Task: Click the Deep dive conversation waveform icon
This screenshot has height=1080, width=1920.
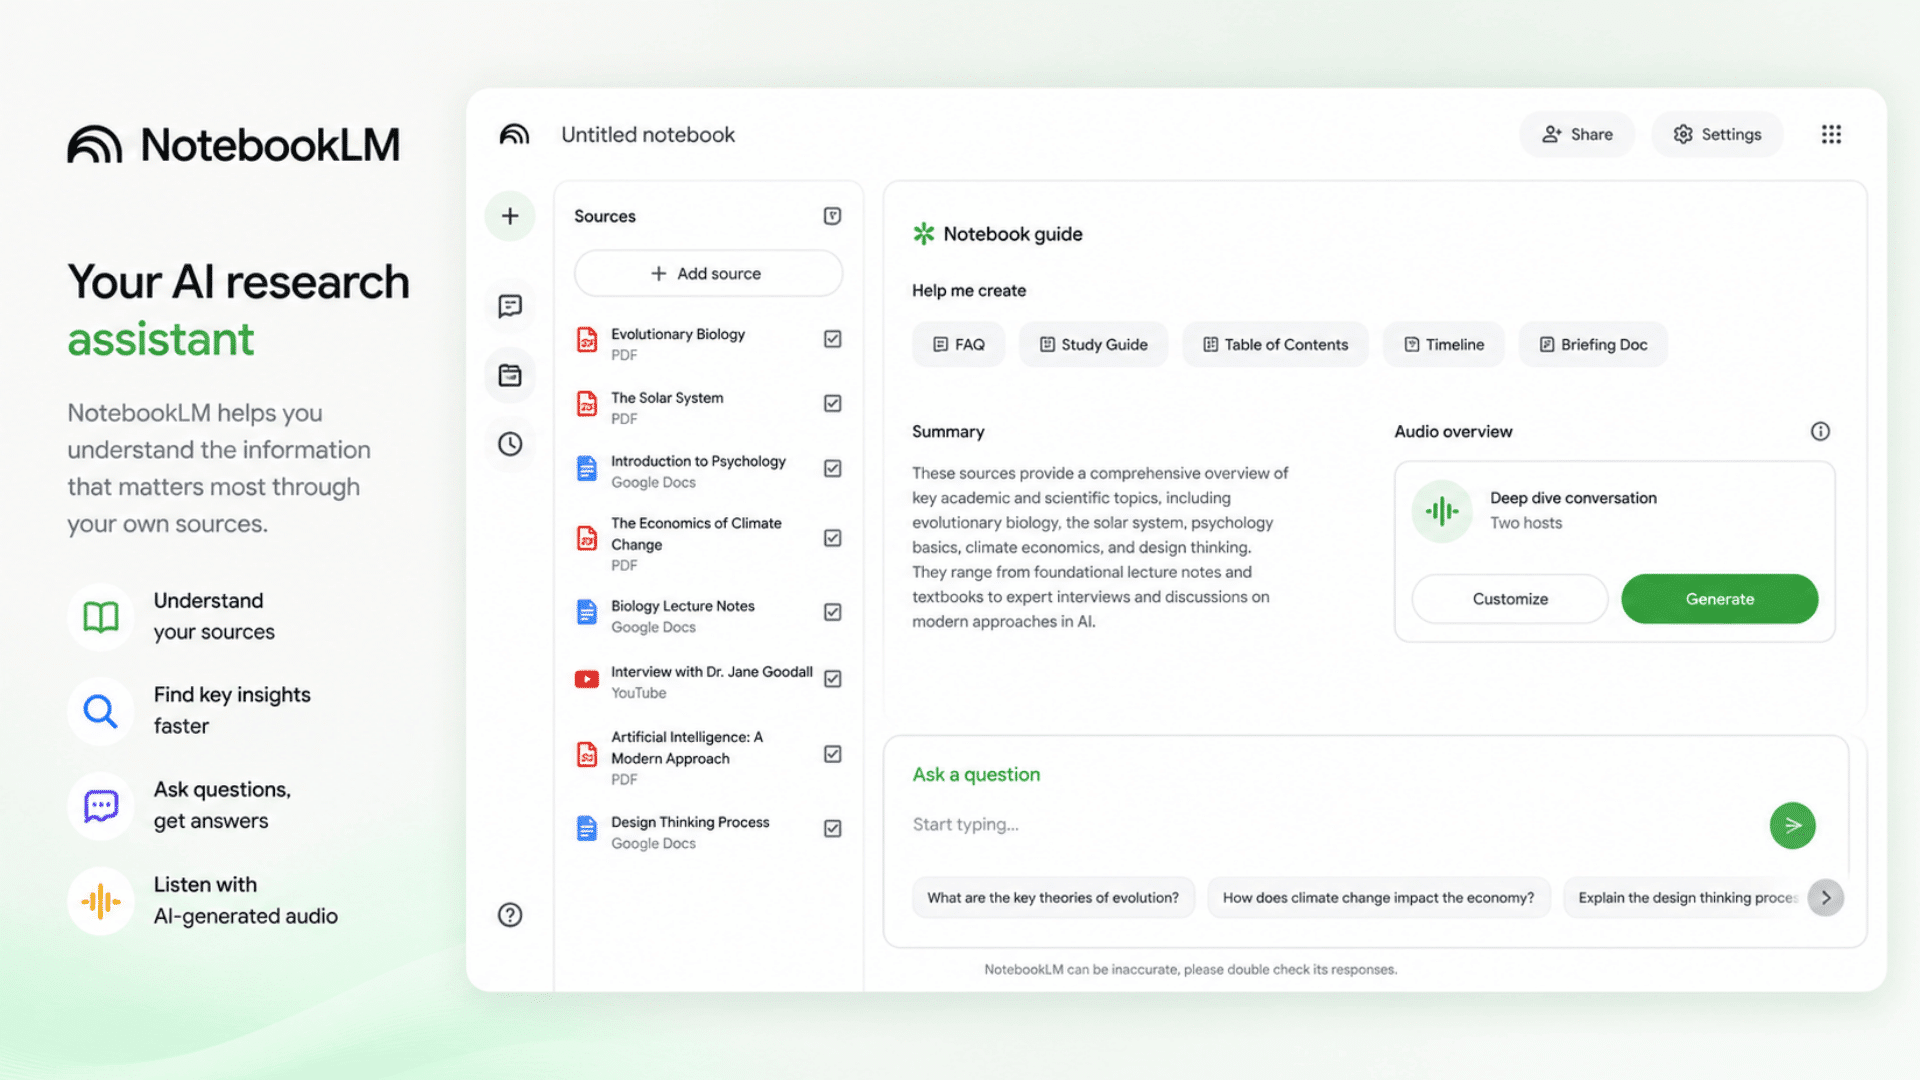Action: [1442, 511]
